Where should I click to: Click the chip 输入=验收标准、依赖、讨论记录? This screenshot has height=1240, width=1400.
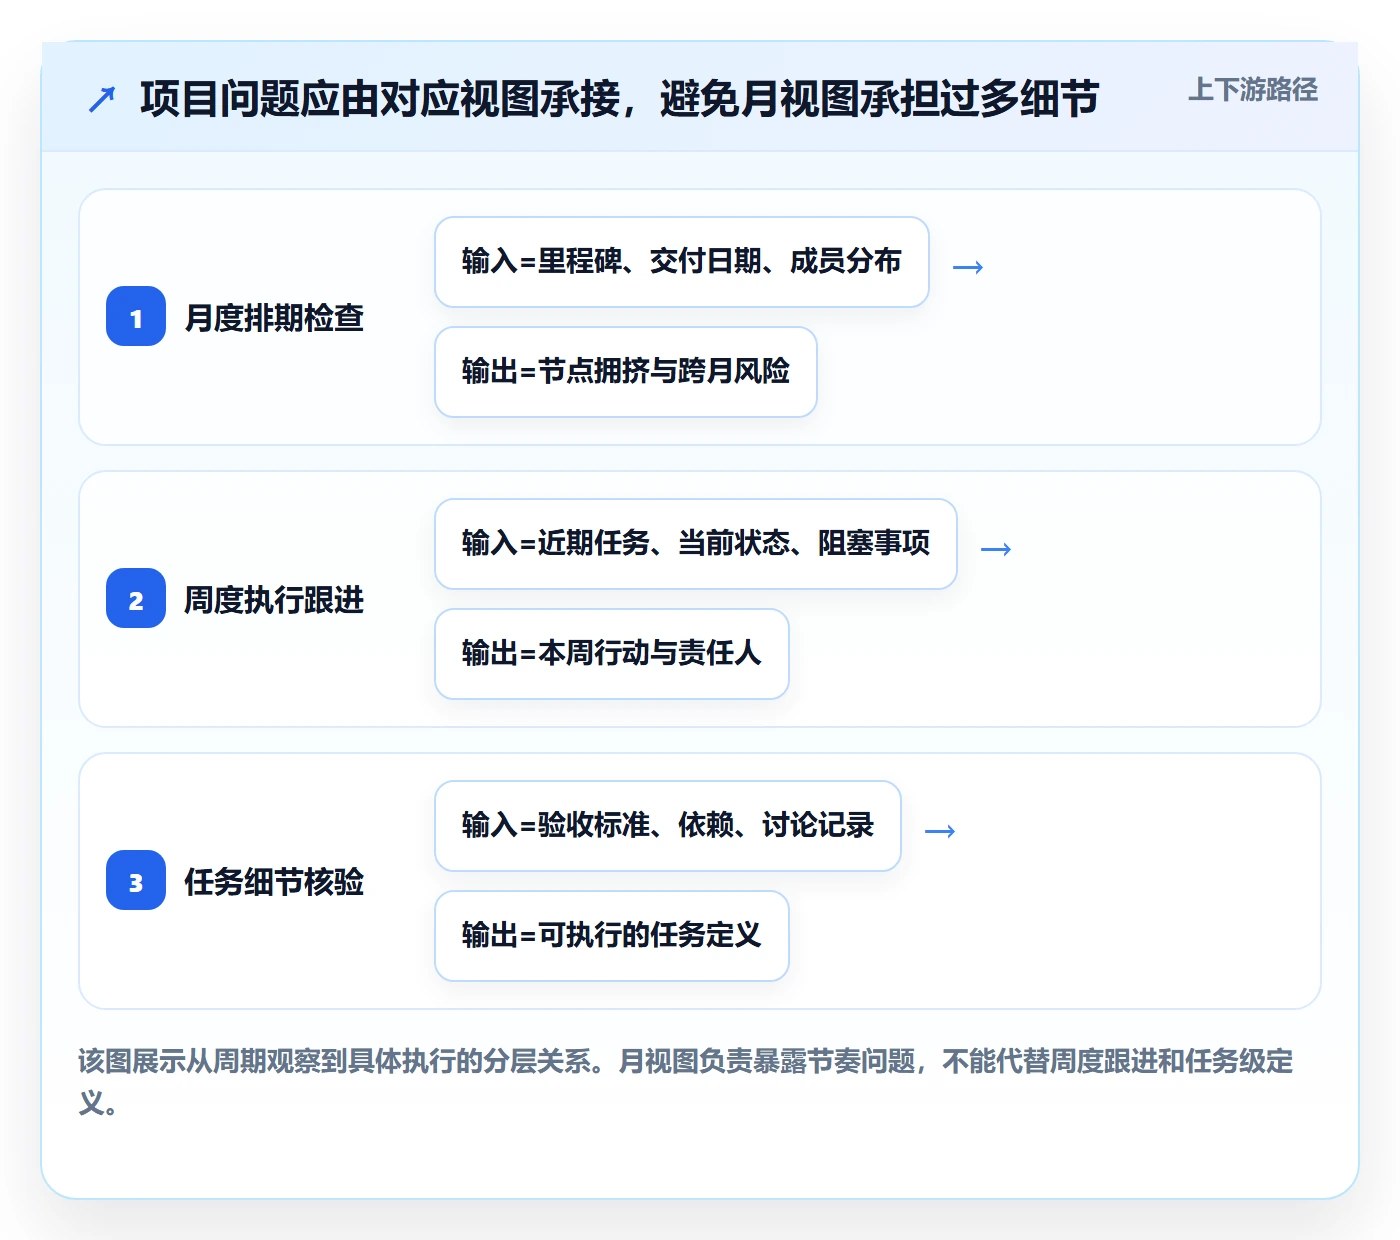point(668,826)
